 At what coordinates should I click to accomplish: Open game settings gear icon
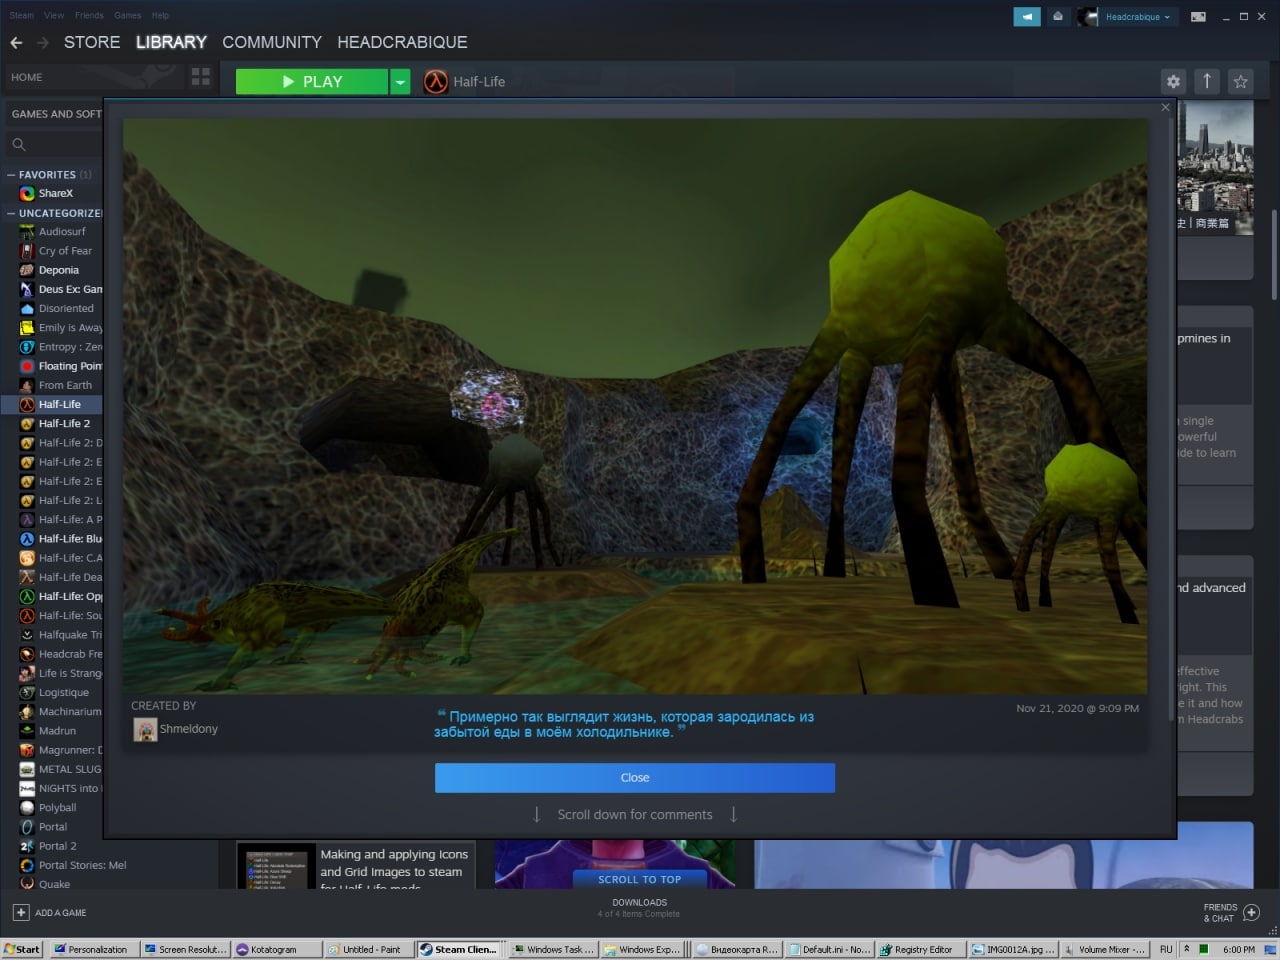pyautogui.click(x=1174, y=82)
